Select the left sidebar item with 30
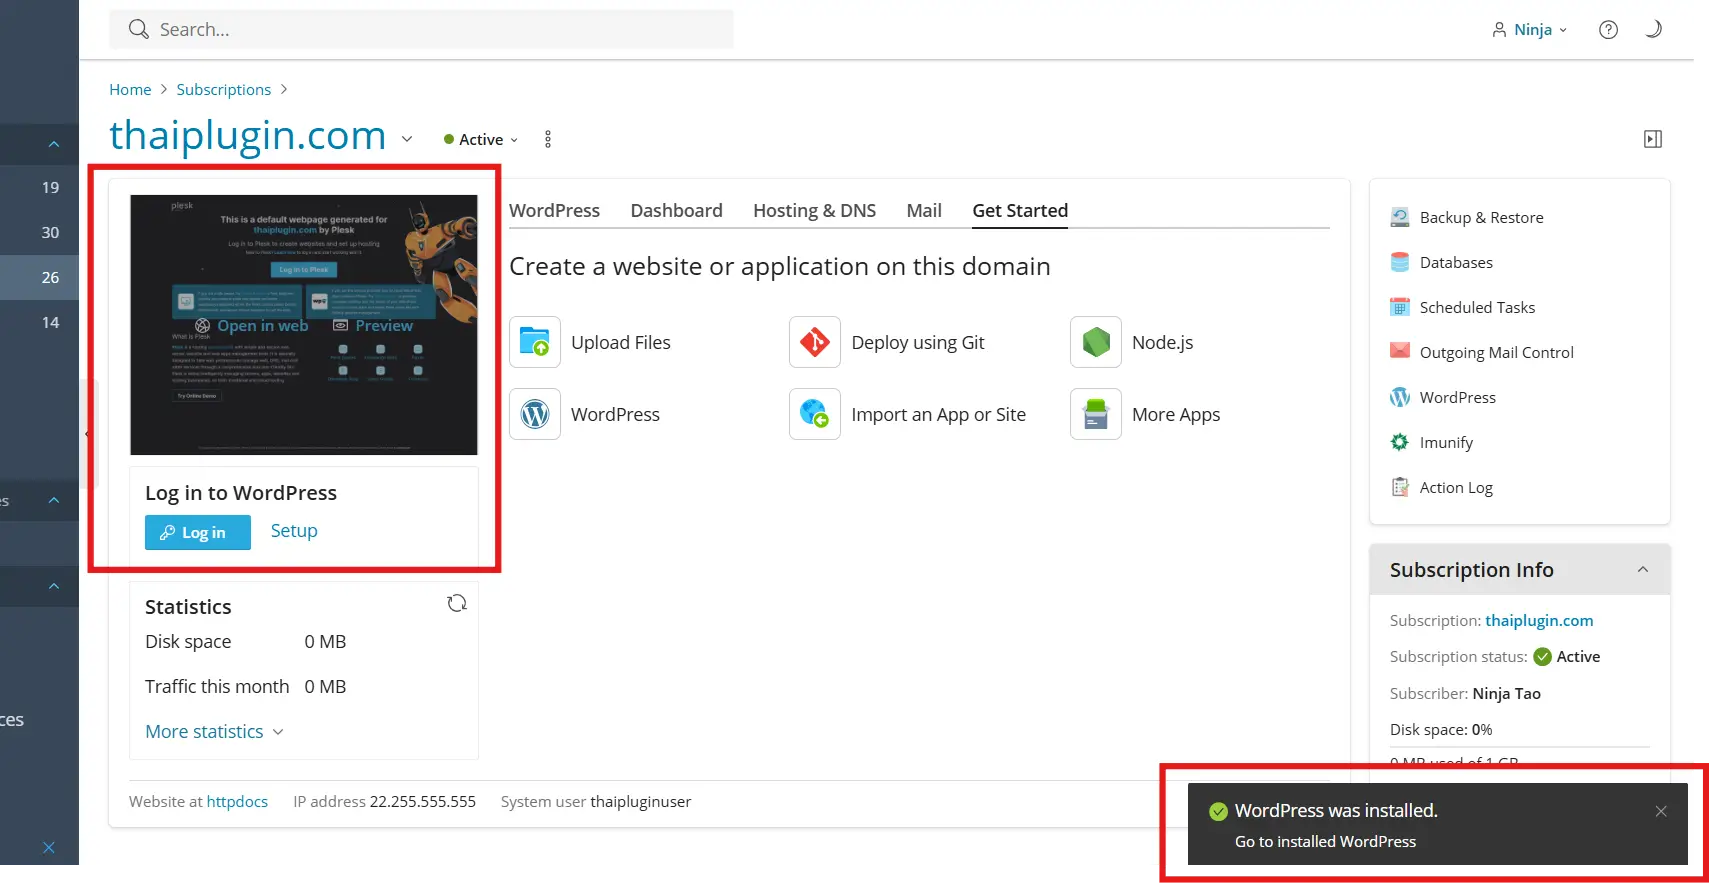This screenshot has width=1709, height=883. 40,232
